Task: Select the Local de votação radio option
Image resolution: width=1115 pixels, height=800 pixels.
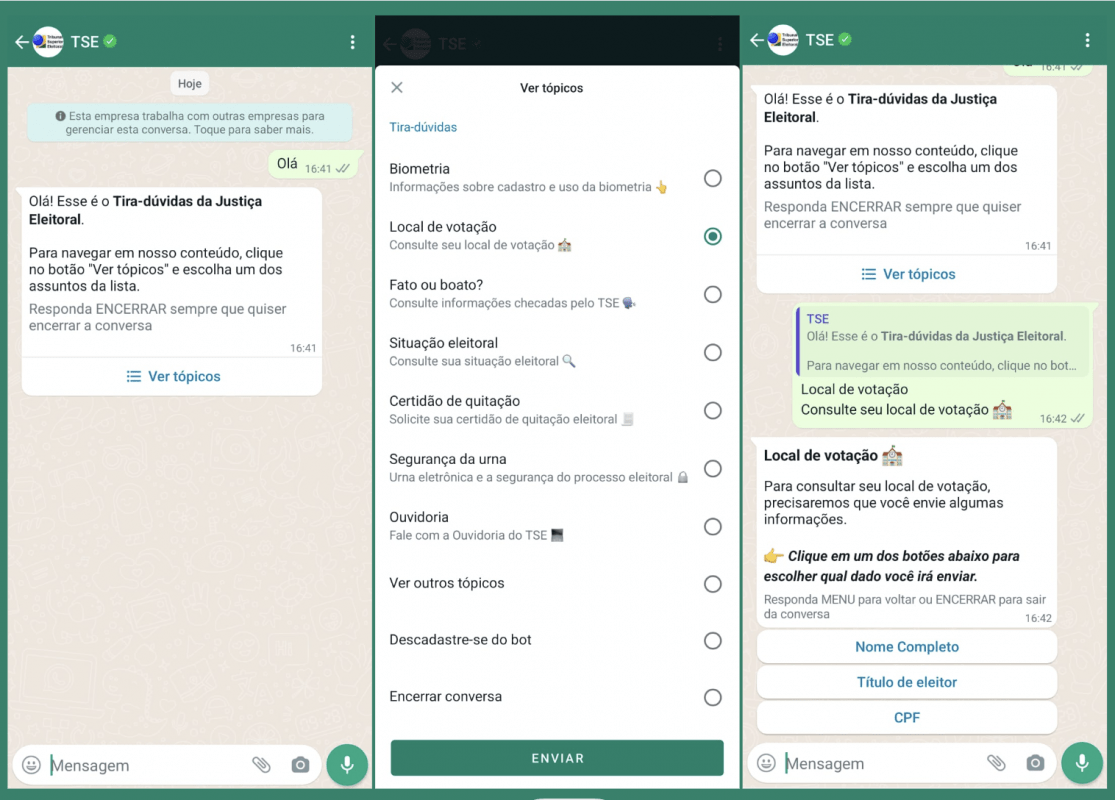Action: [x=713, y=236]
